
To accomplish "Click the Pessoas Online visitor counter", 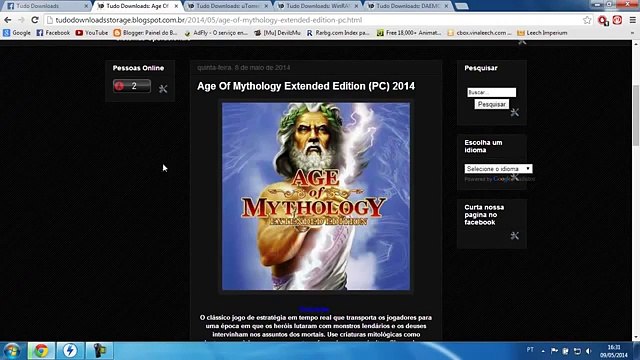I will (x=132, y=86).
